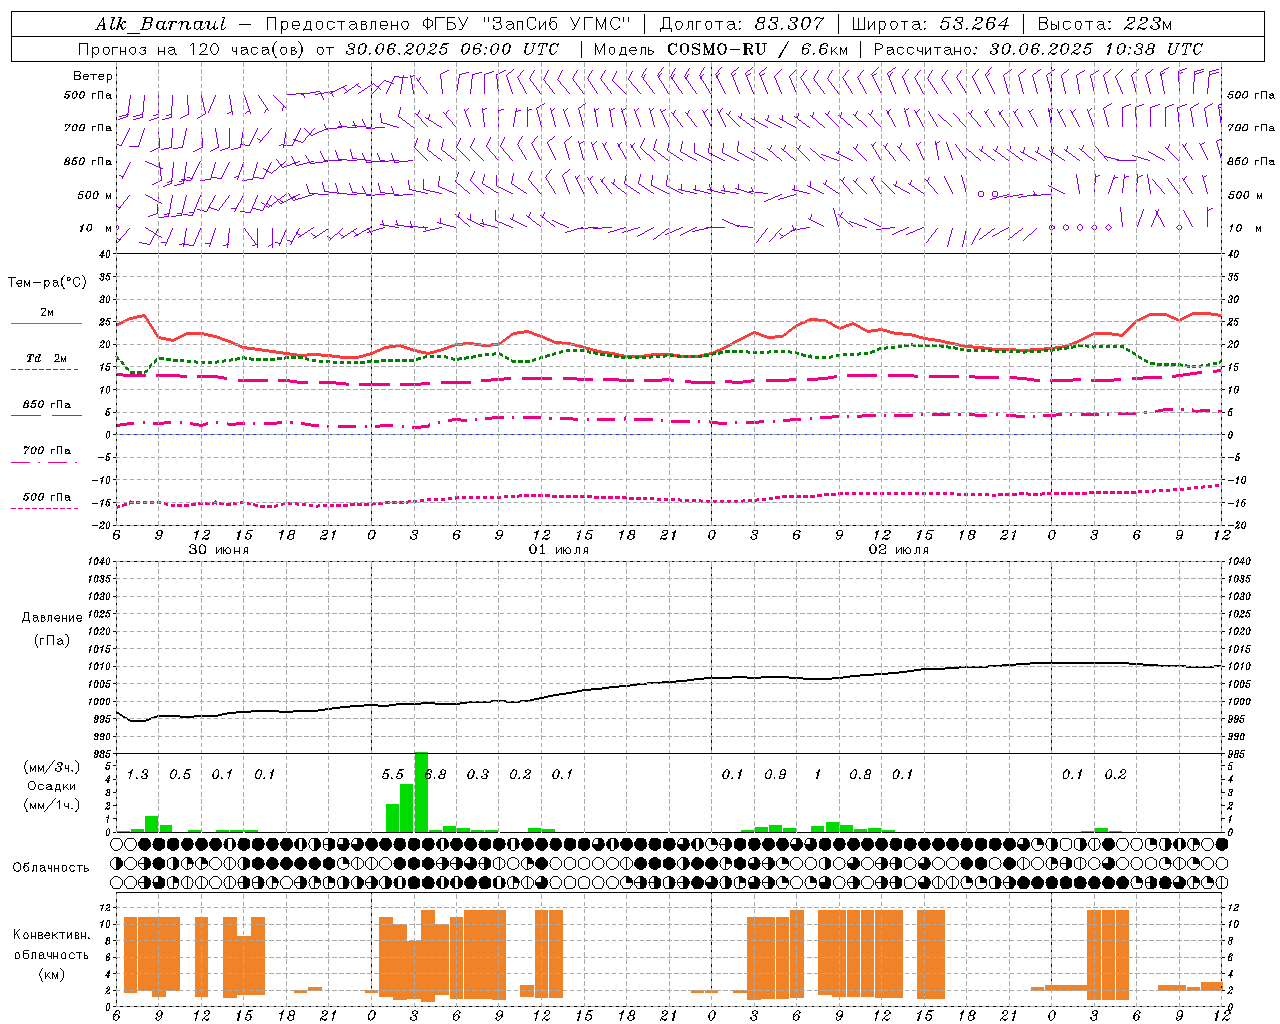
Task: Click the 'Ветер' wind panel label
Action: point(93,76)
